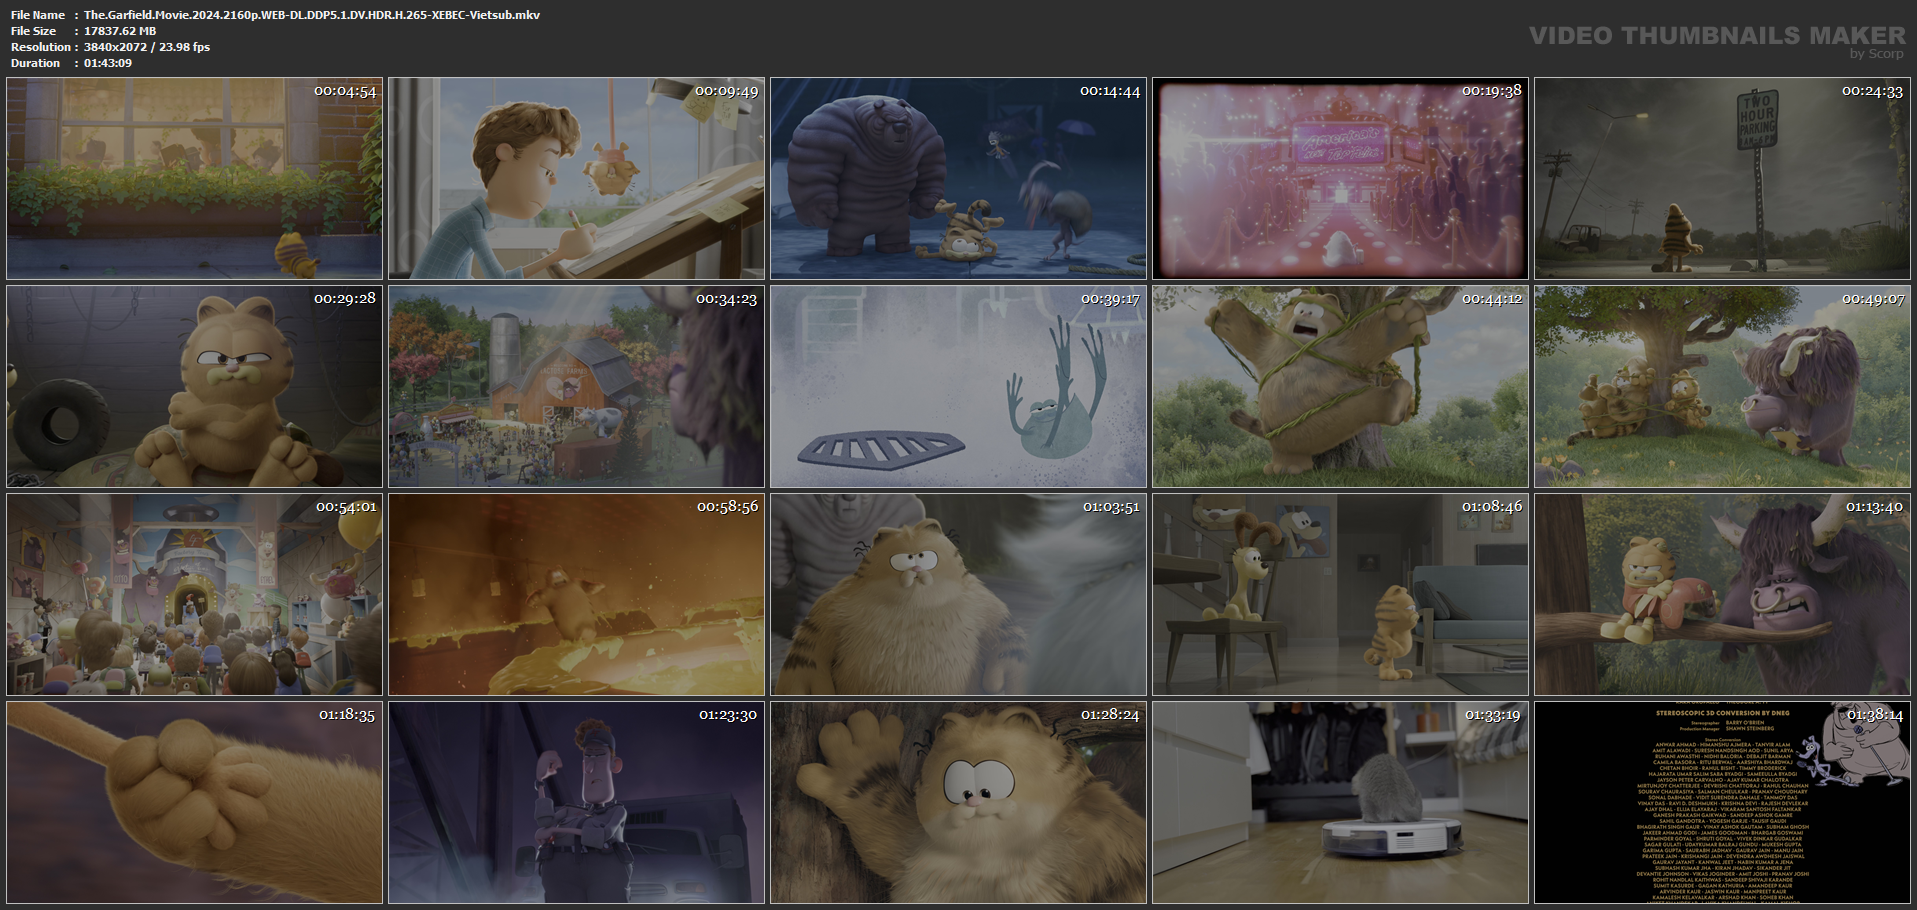
Task: Choose the credits frame at 01:38:14
Action: point(1722,802)
